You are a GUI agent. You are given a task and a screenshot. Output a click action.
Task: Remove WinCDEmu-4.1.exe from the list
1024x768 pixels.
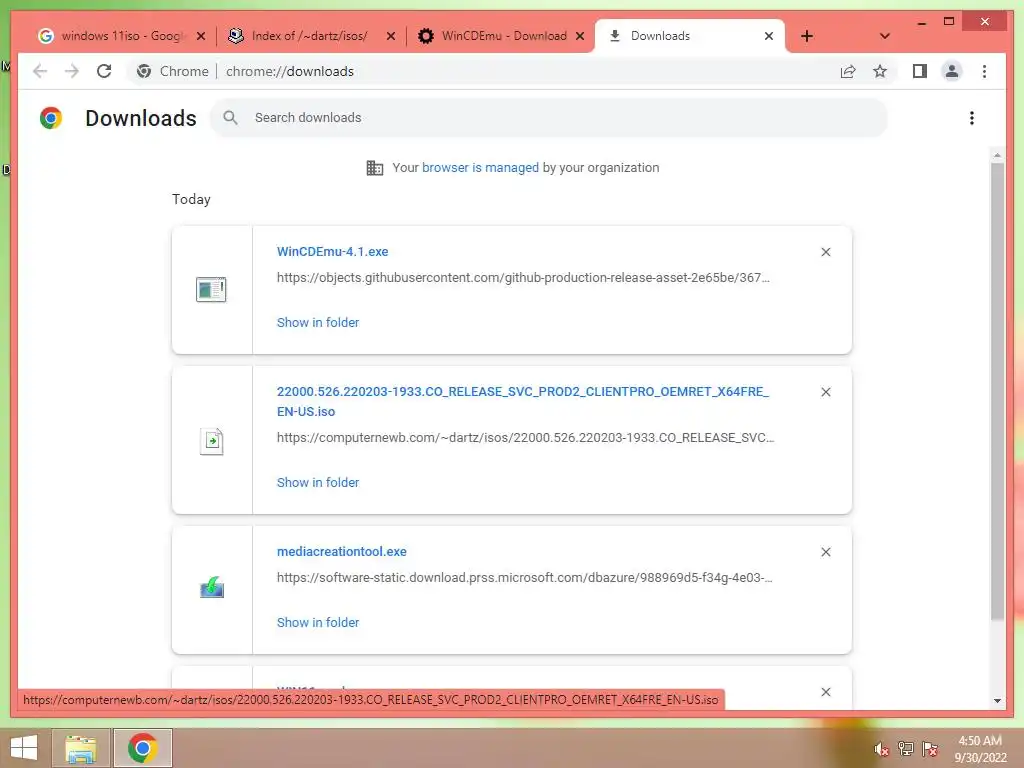pos(825,252)
